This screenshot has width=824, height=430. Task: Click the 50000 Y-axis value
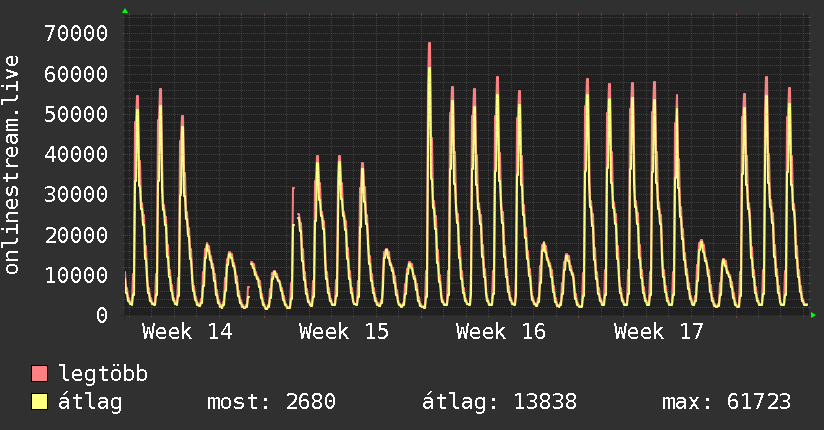pos(76,114)
